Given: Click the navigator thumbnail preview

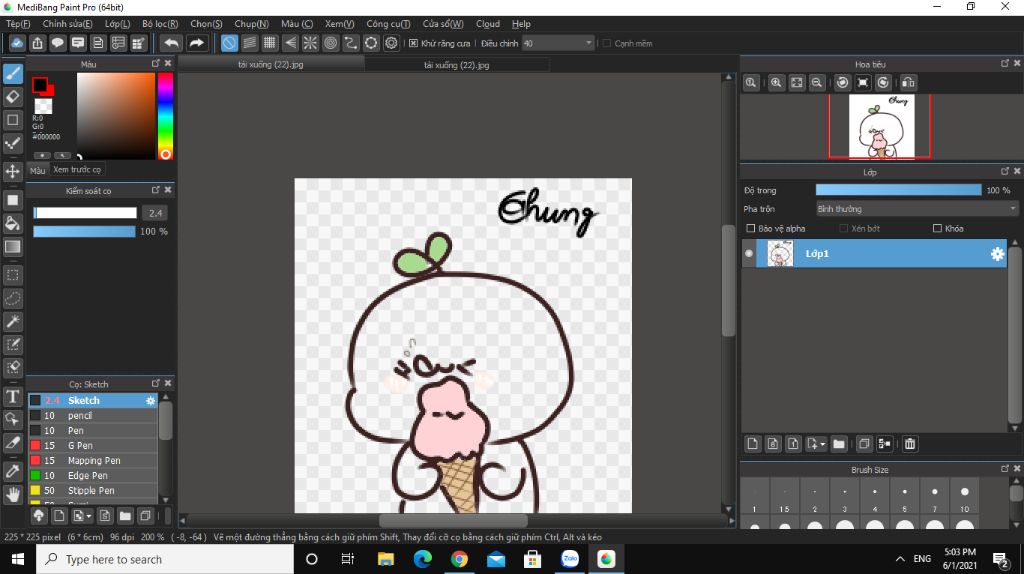Looking at the screenshot, I should point(881,127).
